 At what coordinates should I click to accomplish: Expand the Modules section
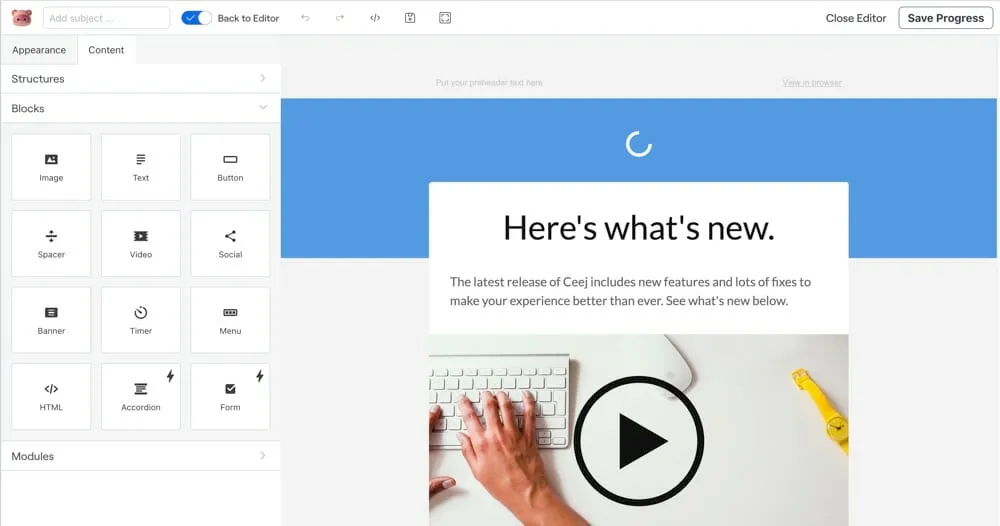point(140,456)
